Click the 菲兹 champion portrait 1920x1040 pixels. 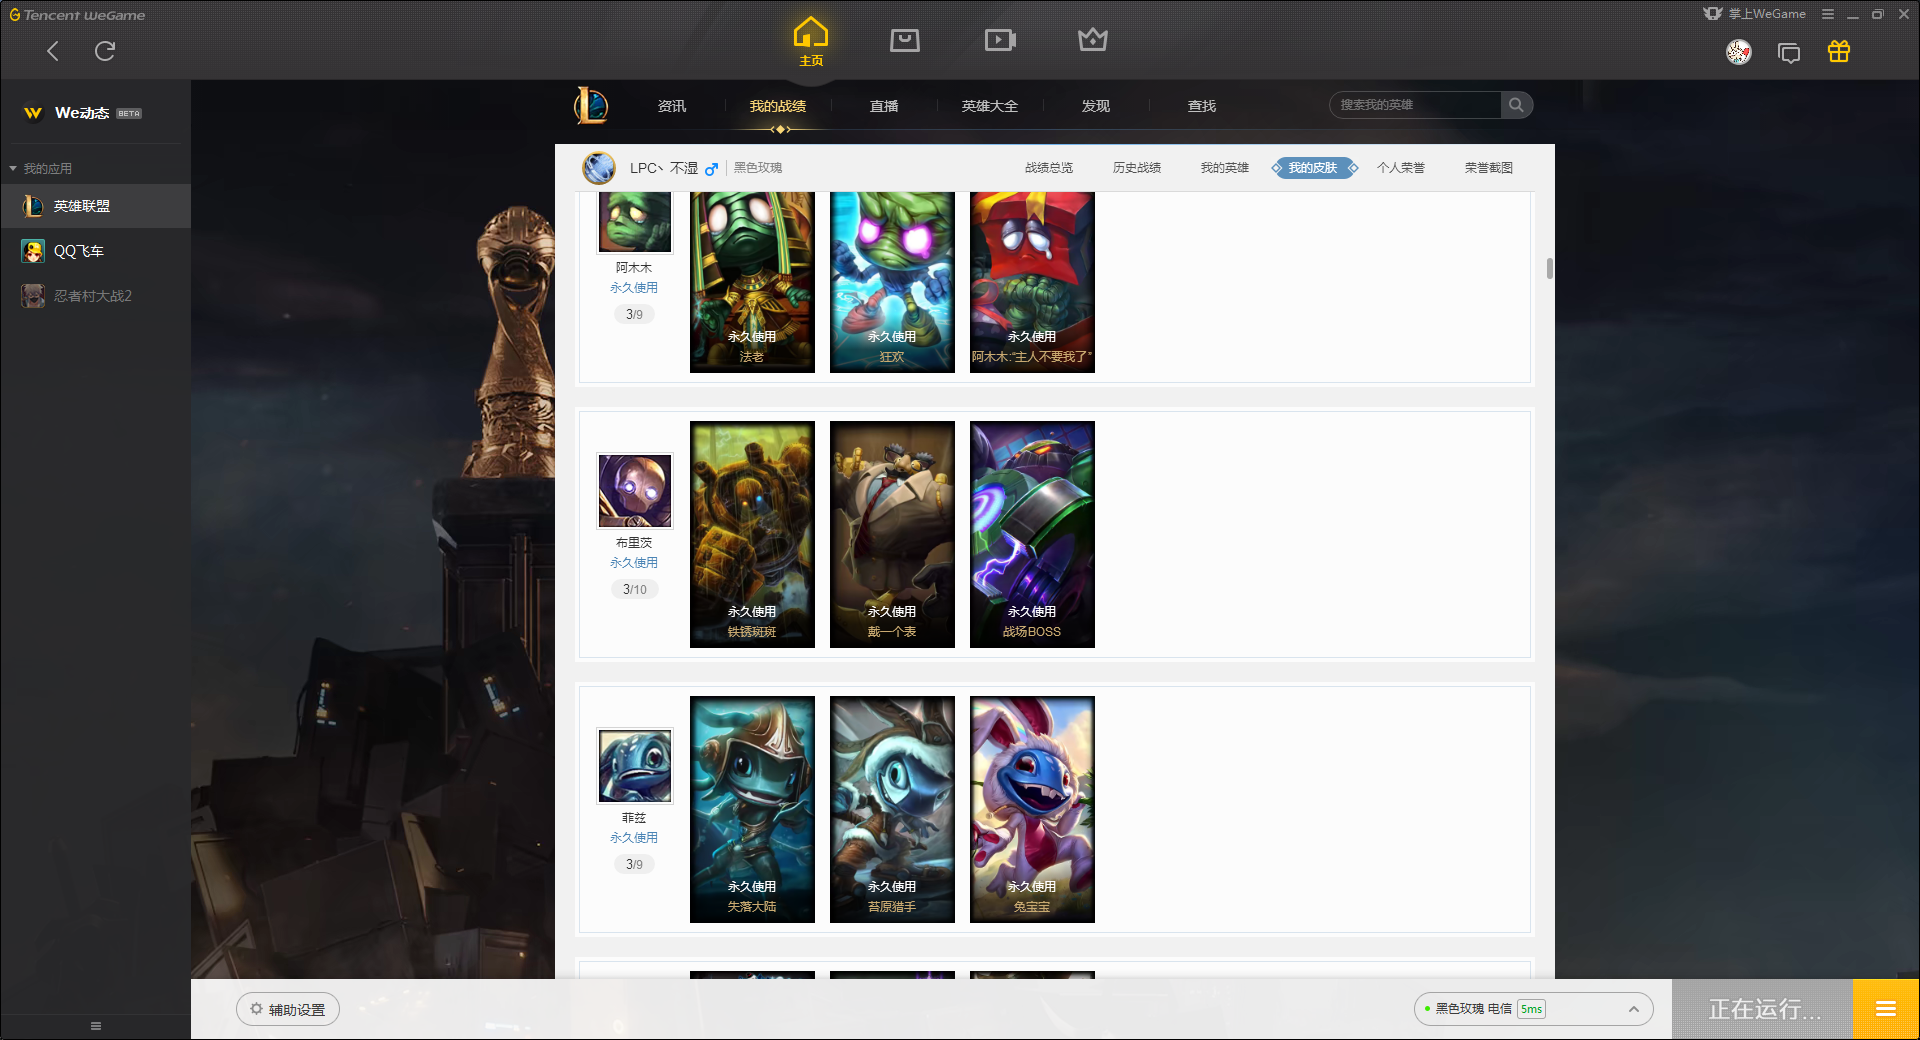(x=635, y=765)
